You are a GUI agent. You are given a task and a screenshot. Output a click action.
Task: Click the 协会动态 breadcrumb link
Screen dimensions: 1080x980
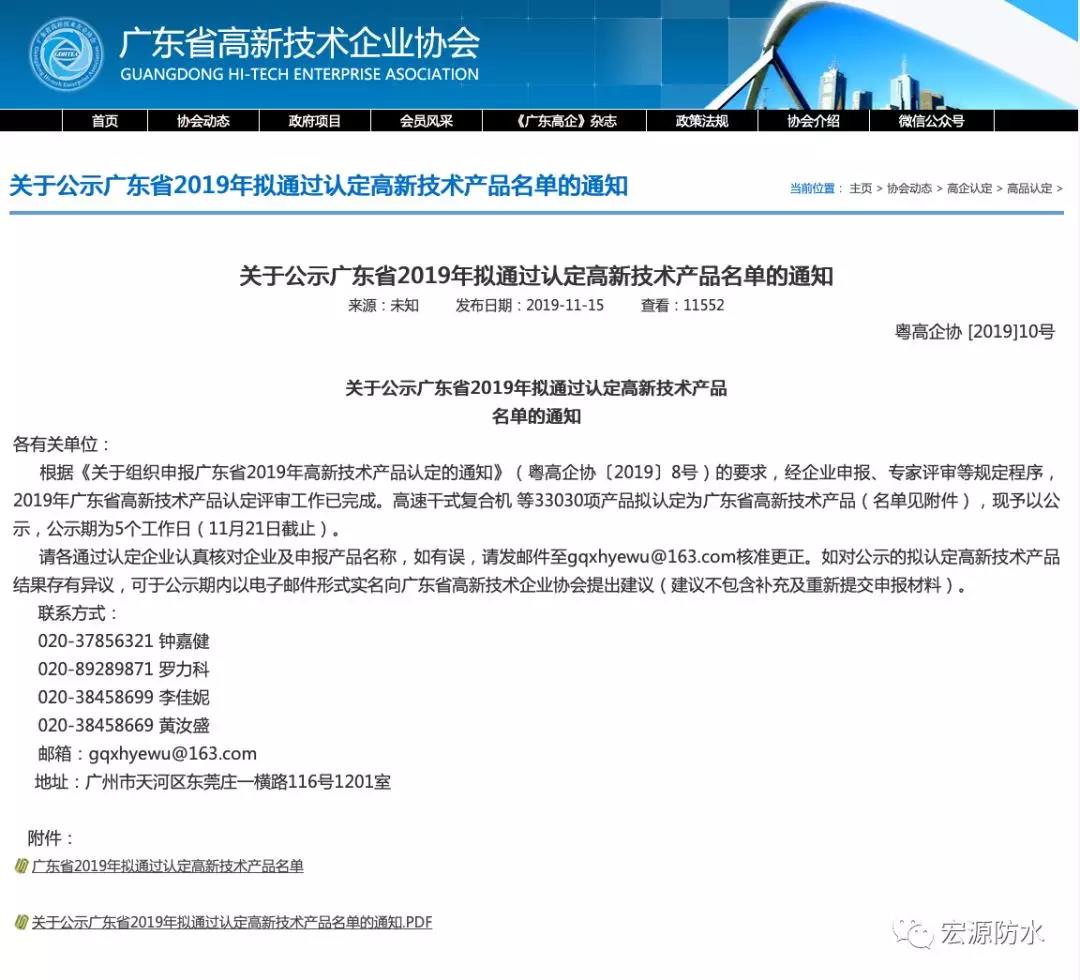(909, 188)
